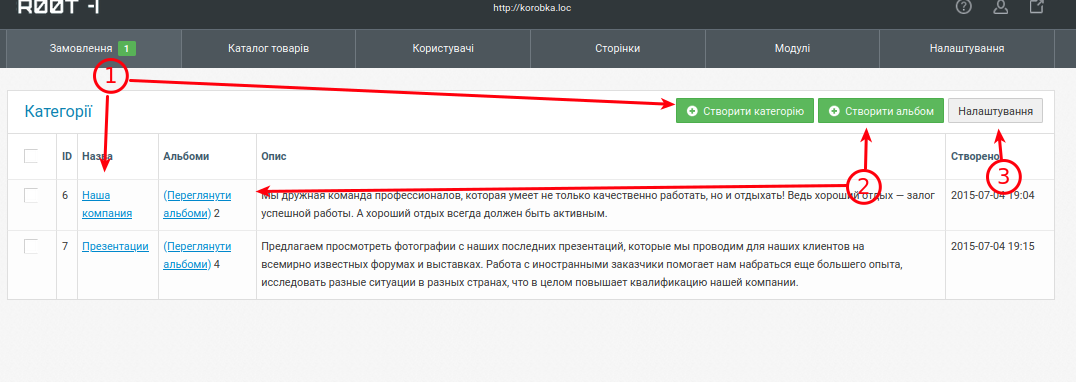The width and height of the screenshot is (1076, 382).
Task: Open the Модулі menu tab
Action: 792,49
